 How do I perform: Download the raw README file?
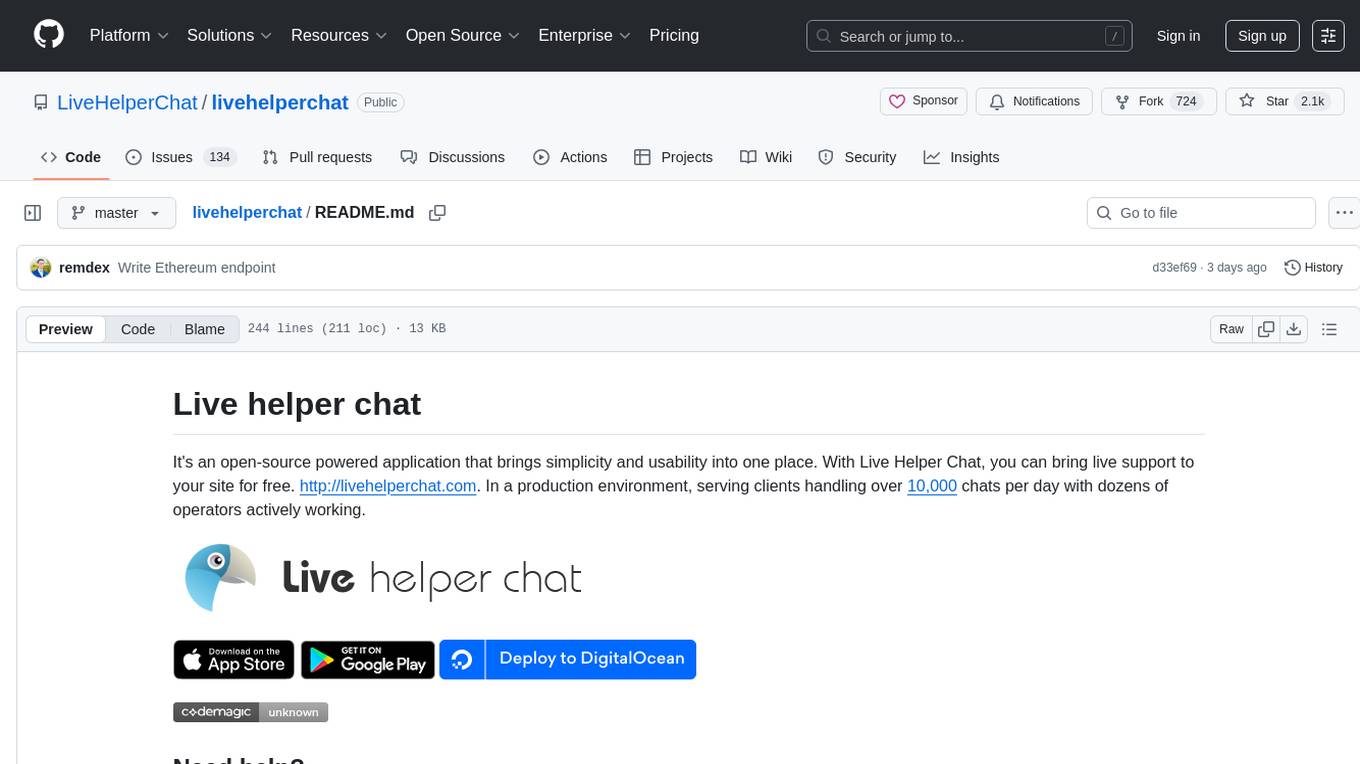point(1293,329)
